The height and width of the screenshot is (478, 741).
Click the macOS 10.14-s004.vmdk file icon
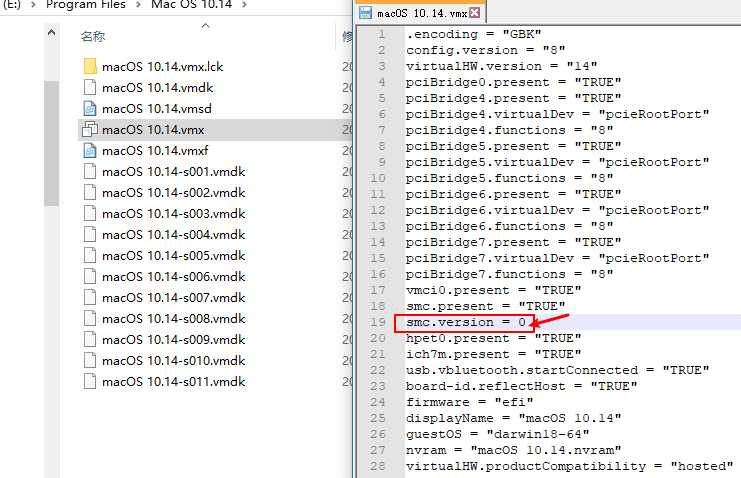tap(90, 235)
